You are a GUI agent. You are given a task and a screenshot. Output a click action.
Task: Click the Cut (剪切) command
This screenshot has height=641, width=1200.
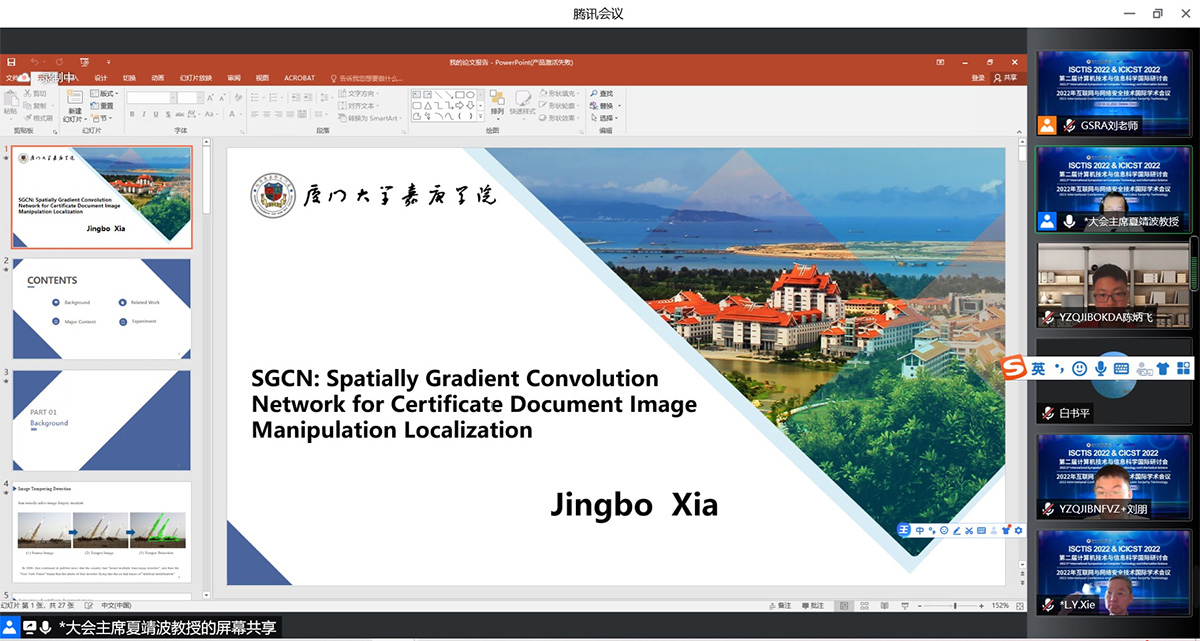click(35, 93)
